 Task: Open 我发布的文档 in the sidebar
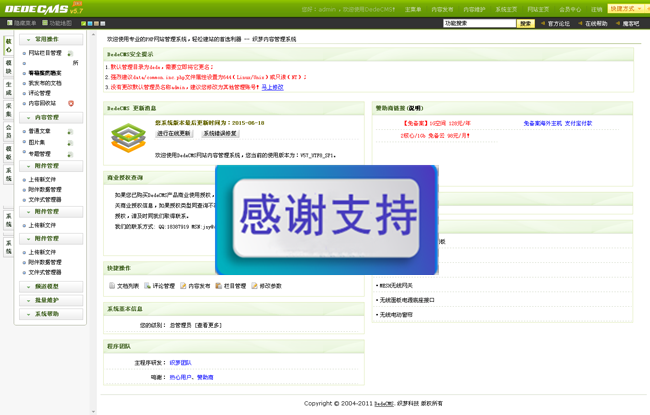click(45, 83)
